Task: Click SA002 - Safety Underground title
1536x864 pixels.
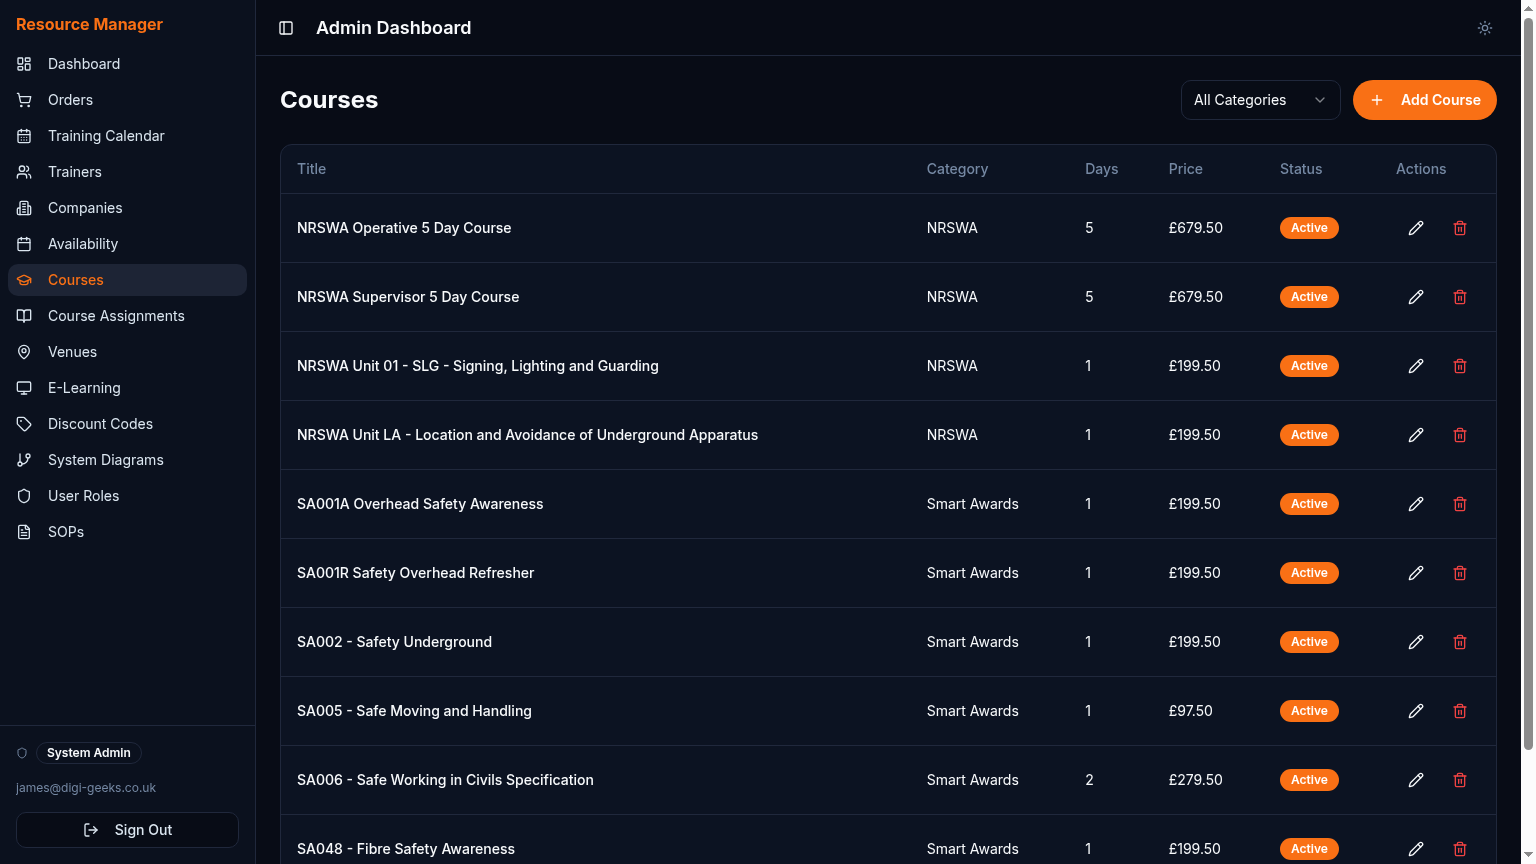Action: (394, 642)
